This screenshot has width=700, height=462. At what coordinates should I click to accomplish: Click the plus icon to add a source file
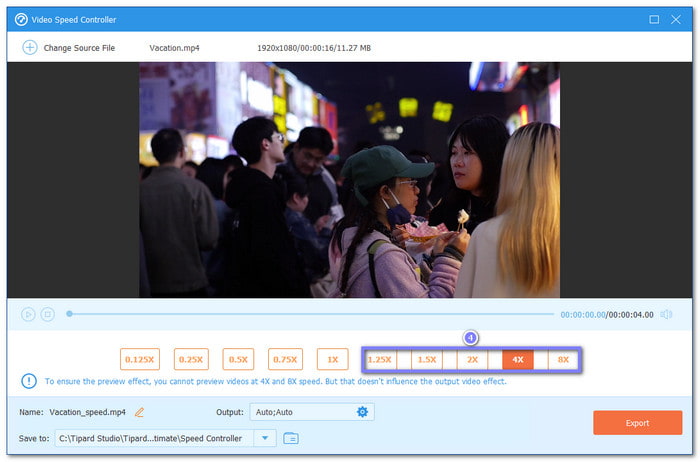[29, 47]
